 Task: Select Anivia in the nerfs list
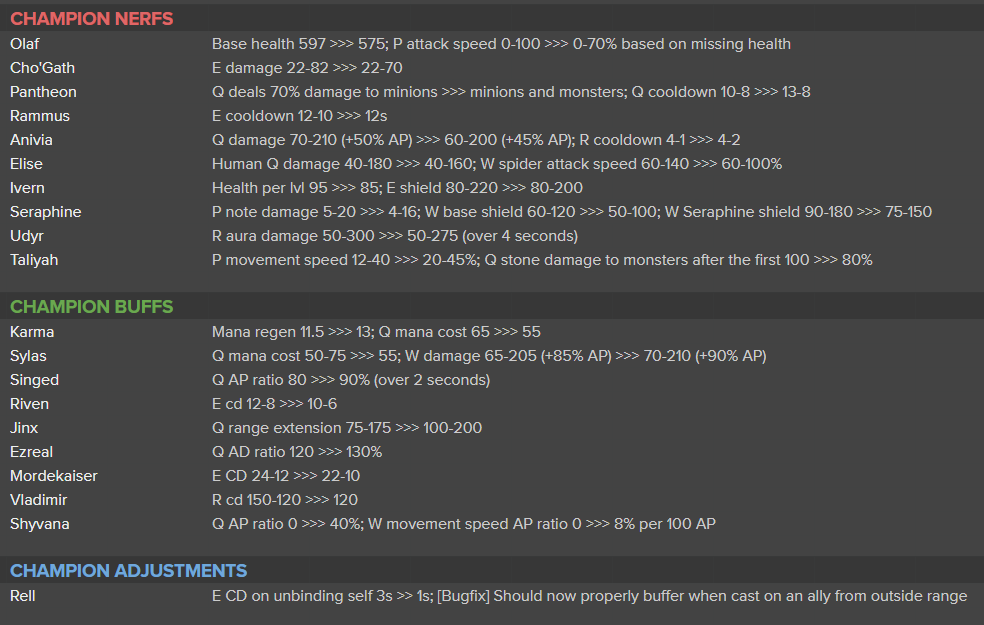[x=31, y=140]
